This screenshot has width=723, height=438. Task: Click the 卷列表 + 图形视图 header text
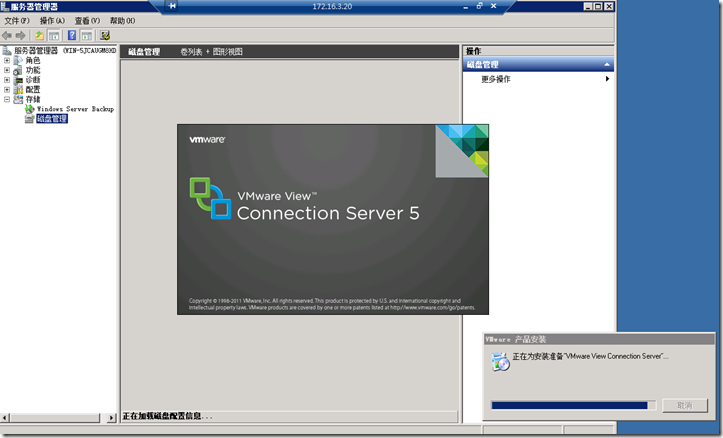click(211, 52)
